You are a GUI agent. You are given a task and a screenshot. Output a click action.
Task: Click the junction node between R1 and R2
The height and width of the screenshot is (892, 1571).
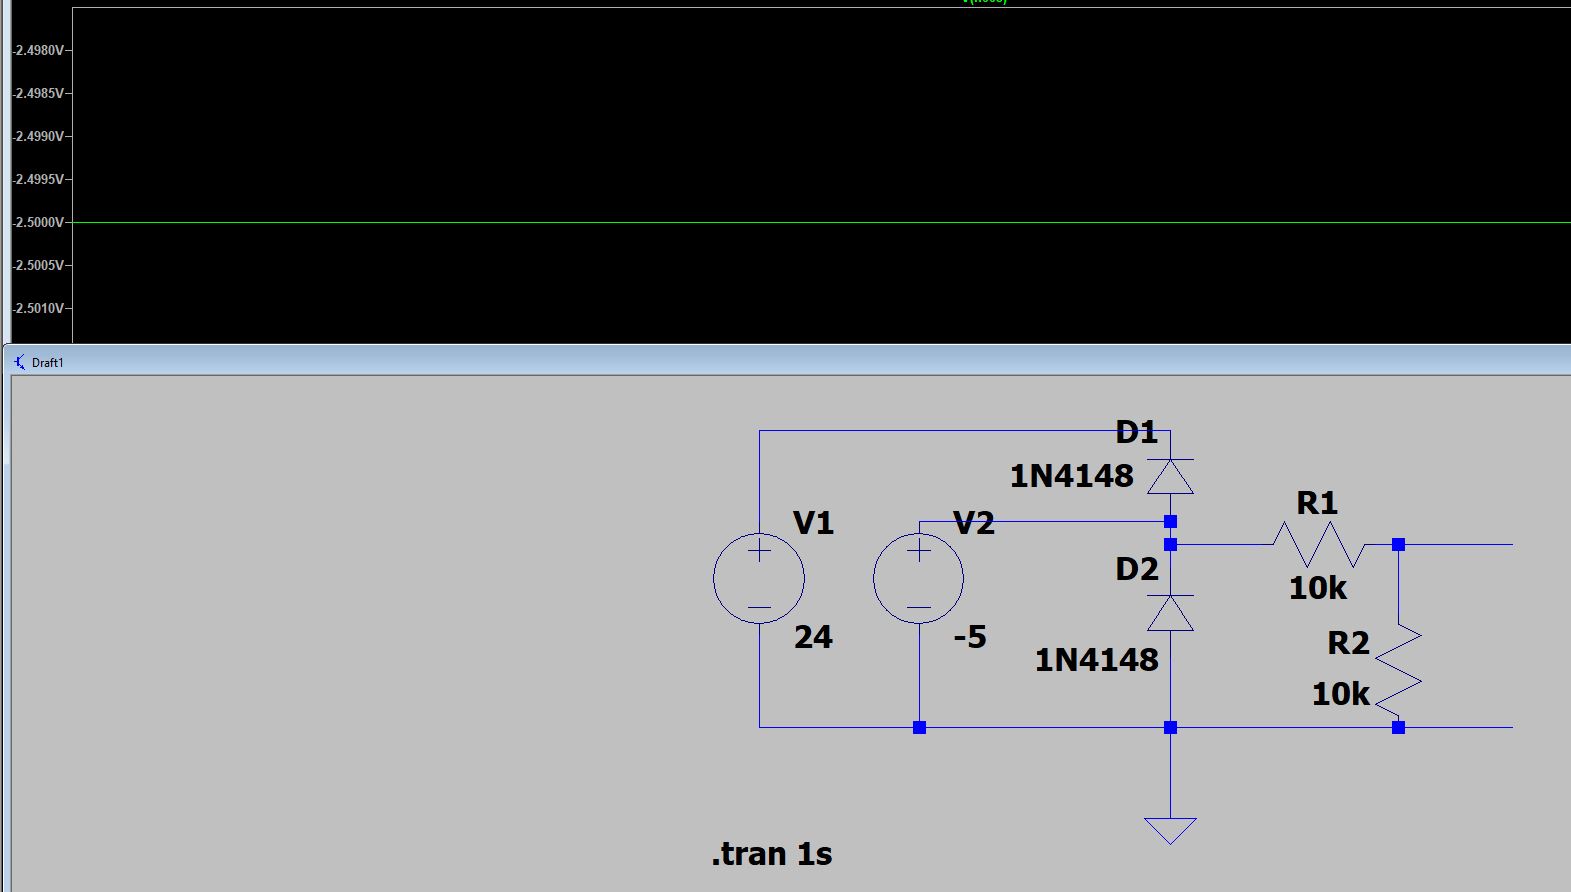click(x=1398, y=545)
